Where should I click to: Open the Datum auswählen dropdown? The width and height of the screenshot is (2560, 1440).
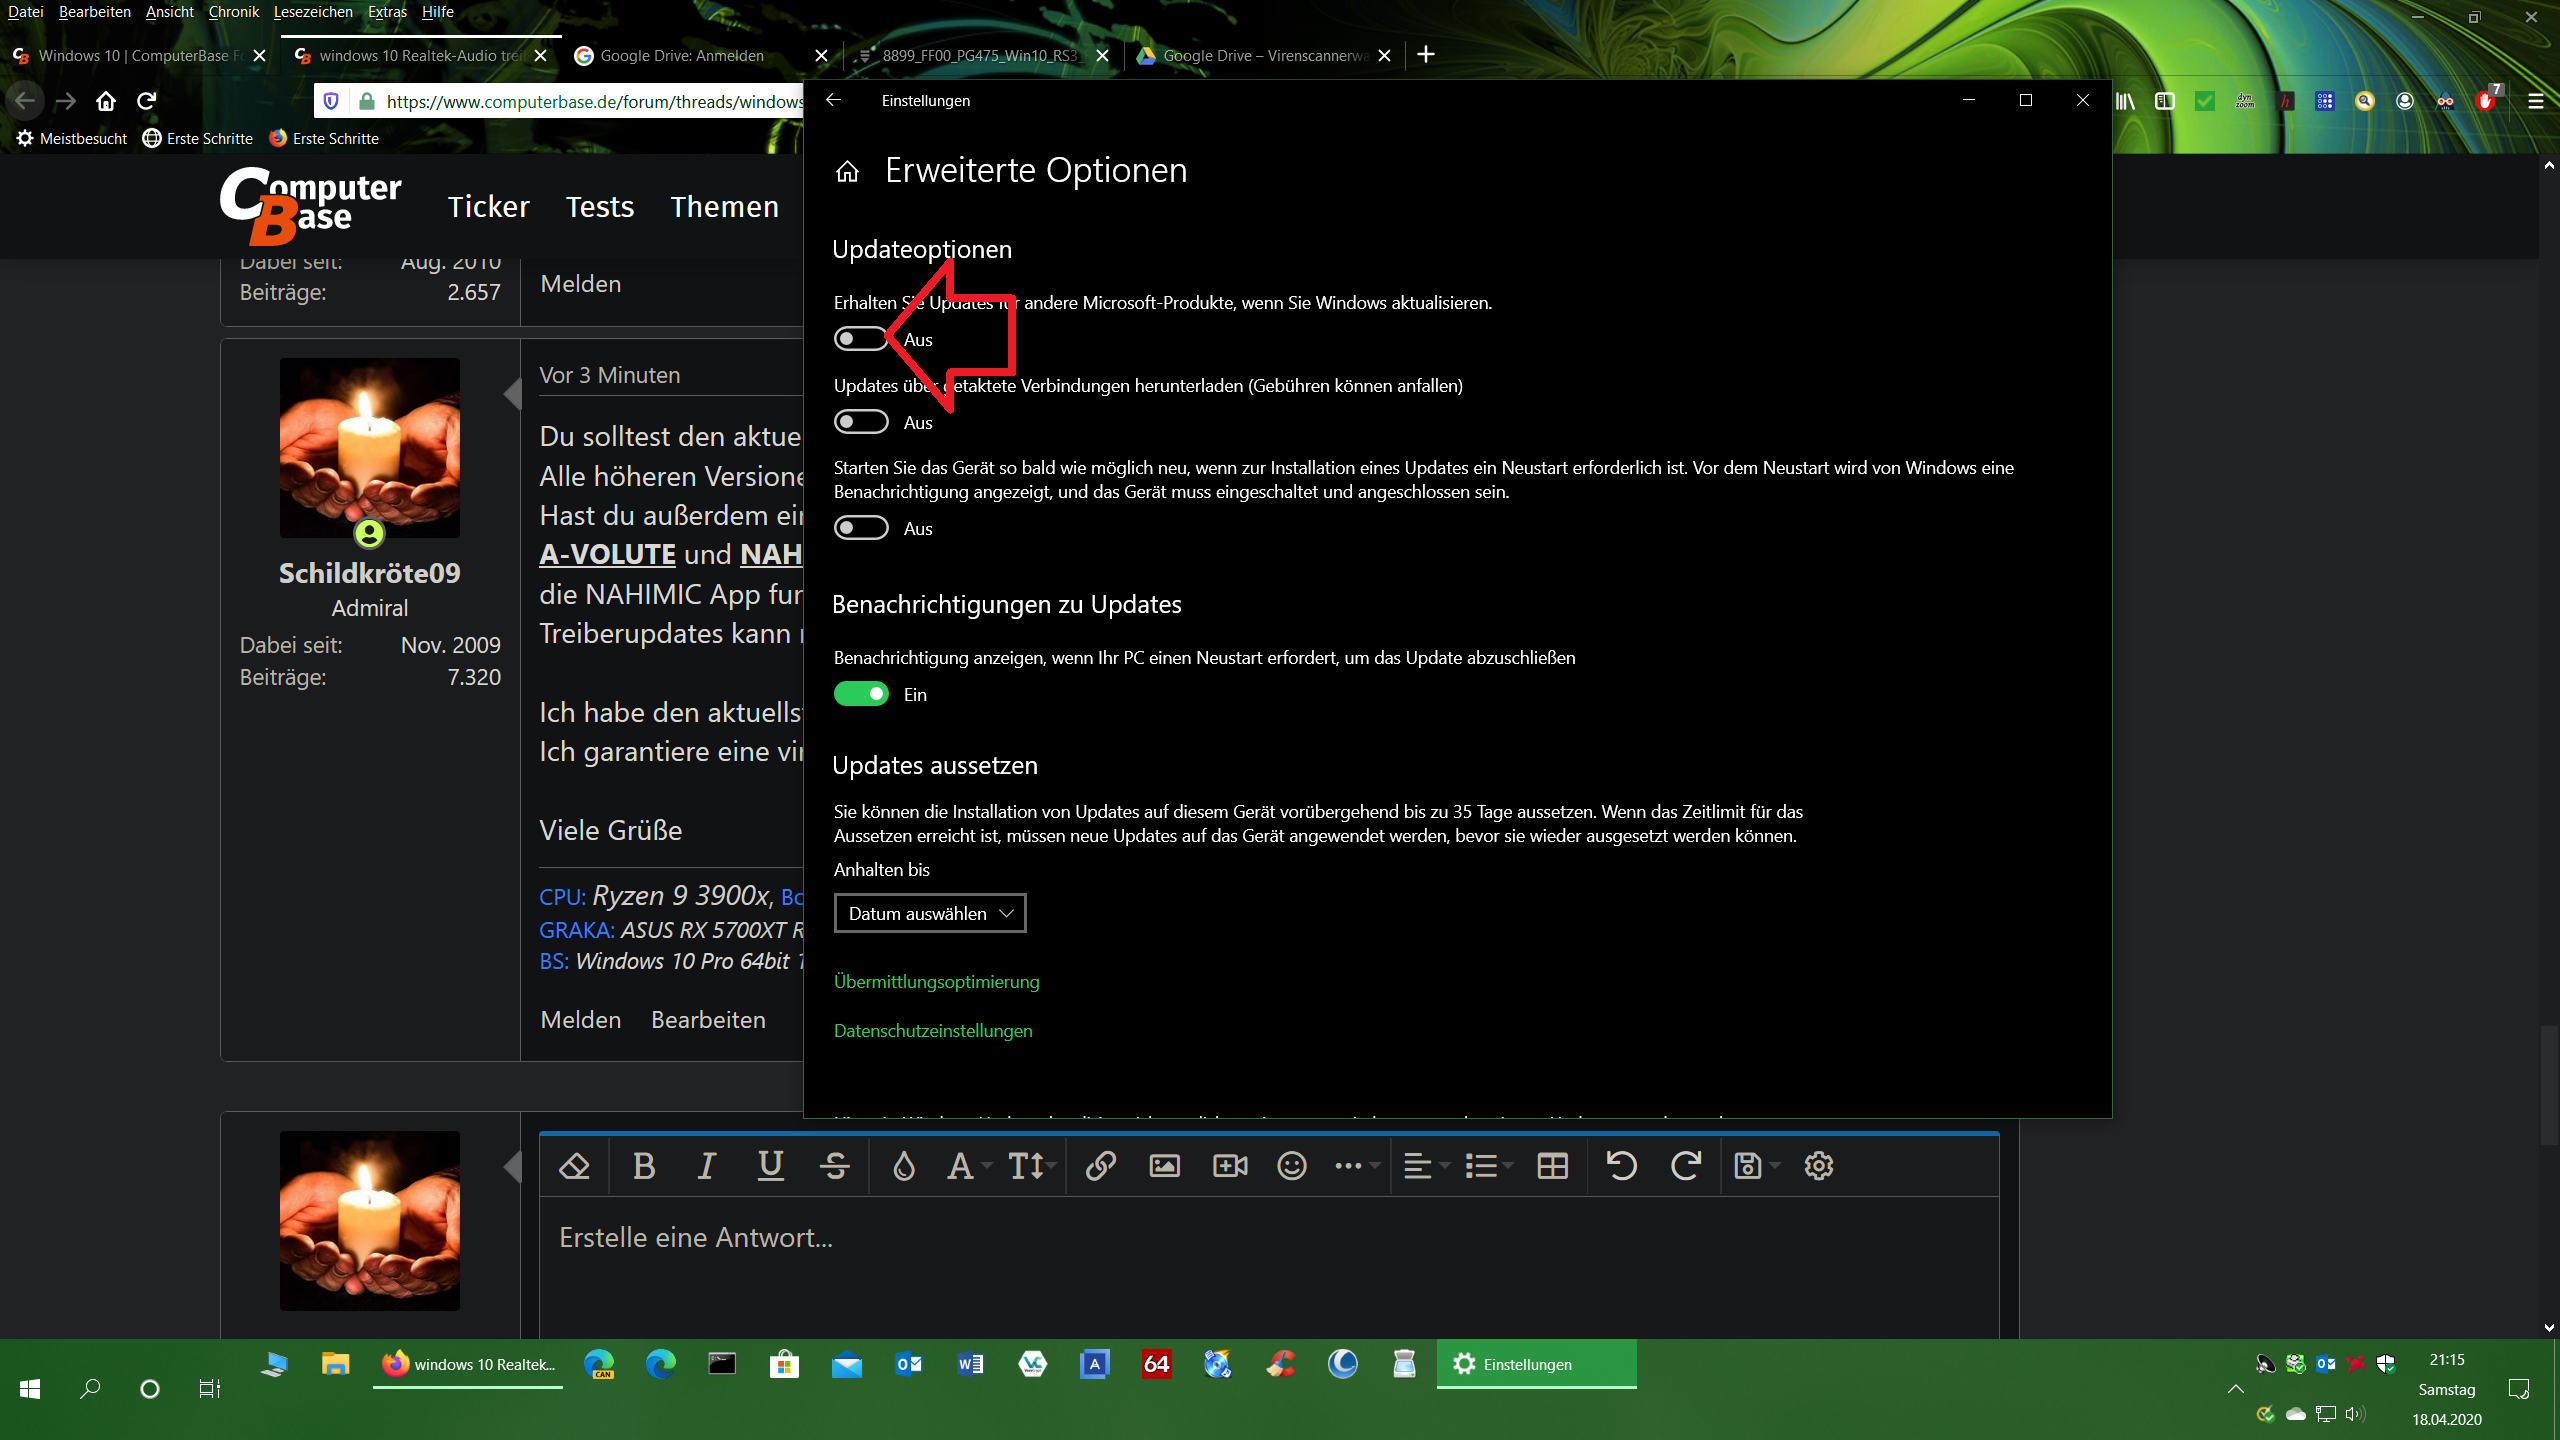click(x=930, y=913)
